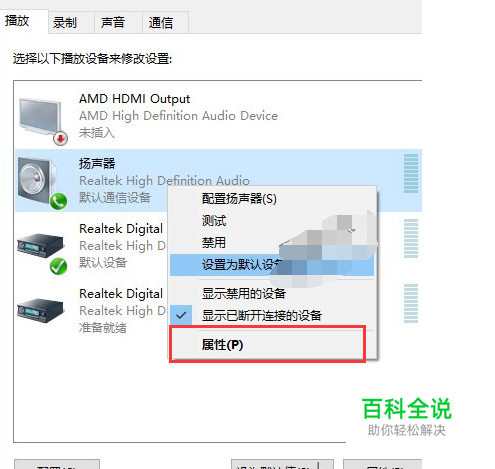Image resolution: width=495 pixels, height=469 pixels.
Task: Click the green checkmark default device badge
Action: [59, 267]
